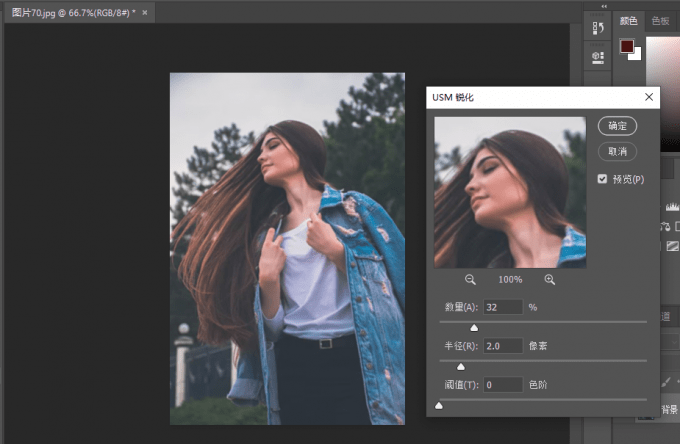Toggle the 预览(P) checkbox
This screenshot has height=444, width=680.
603,179
